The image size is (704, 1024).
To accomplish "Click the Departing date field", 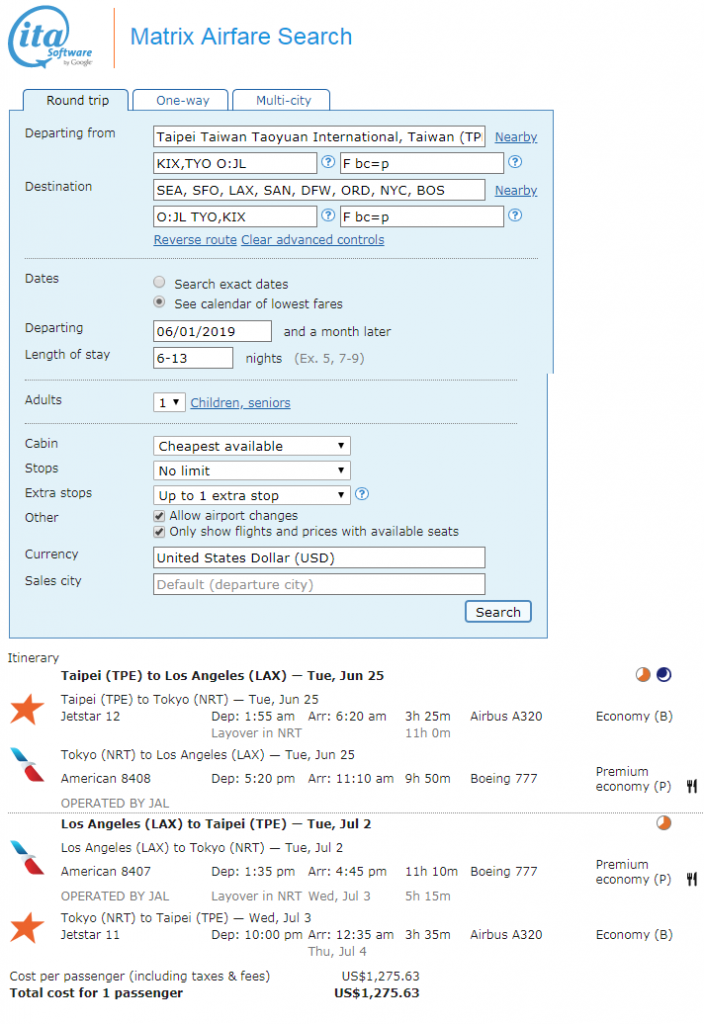I will pyautogui.click(x=212, y=331).
